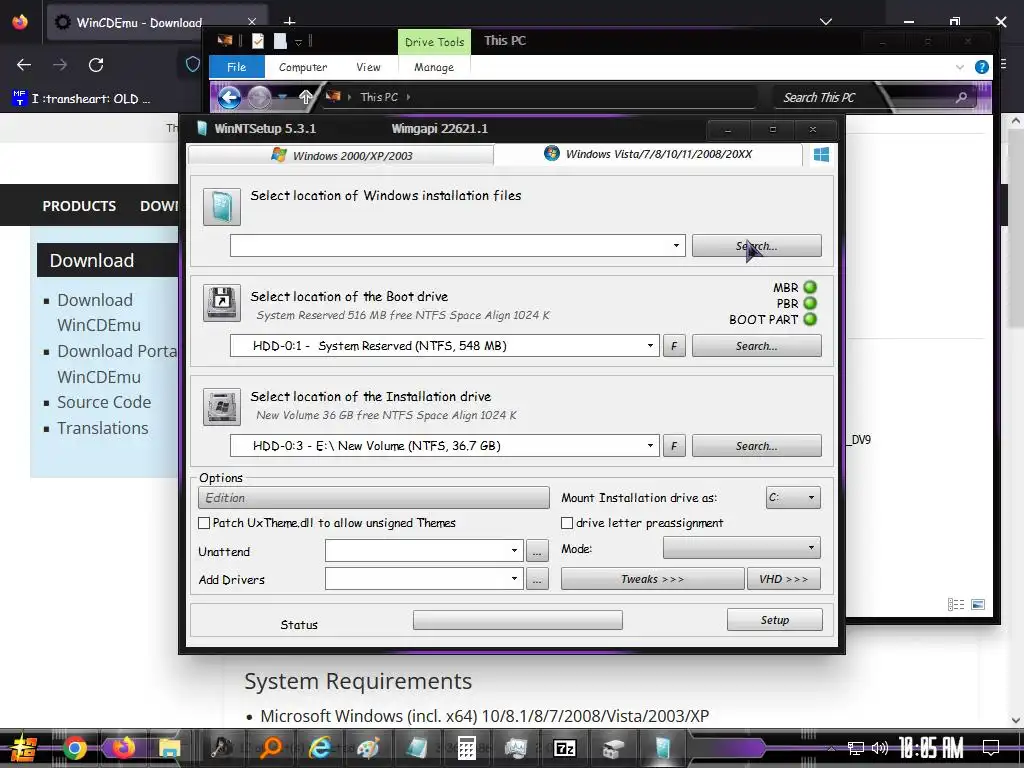Screen dimensions: 1024x768
Task: Open the View ribbon tab in Explorer
Action: (x=368, y=67)
